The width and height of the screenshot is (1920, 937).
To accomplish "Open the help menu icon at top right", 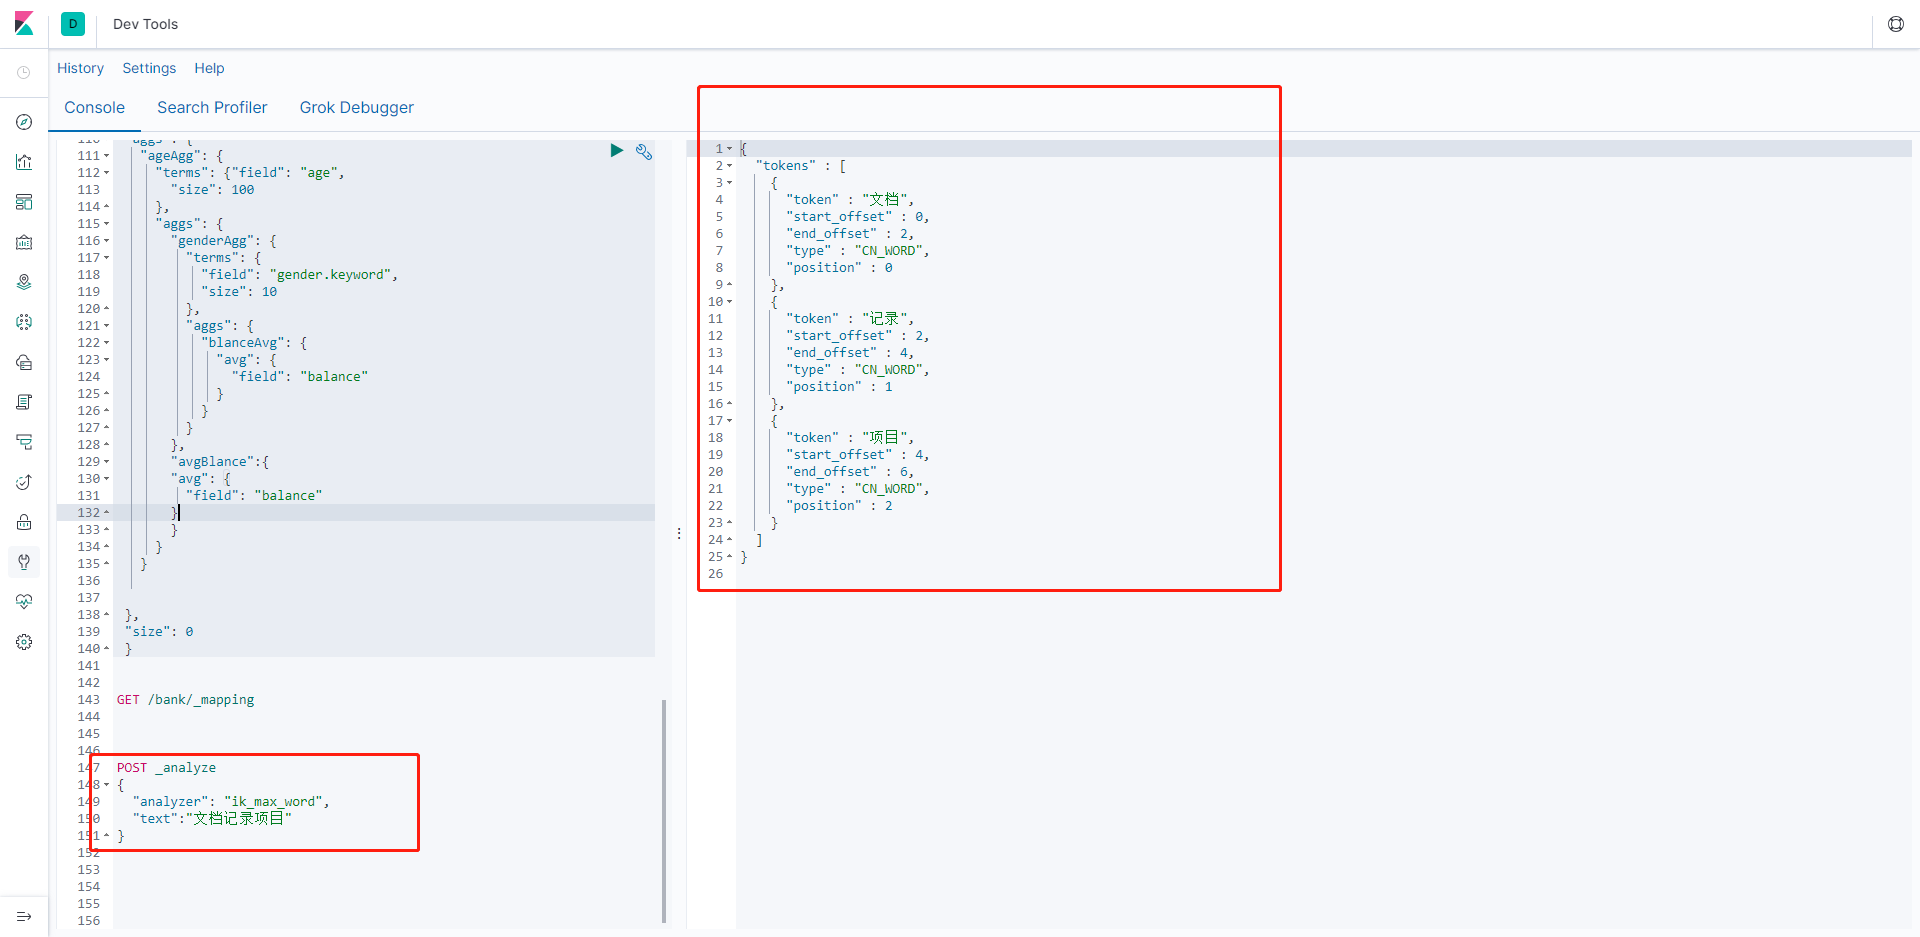I will pos(1896,24).
